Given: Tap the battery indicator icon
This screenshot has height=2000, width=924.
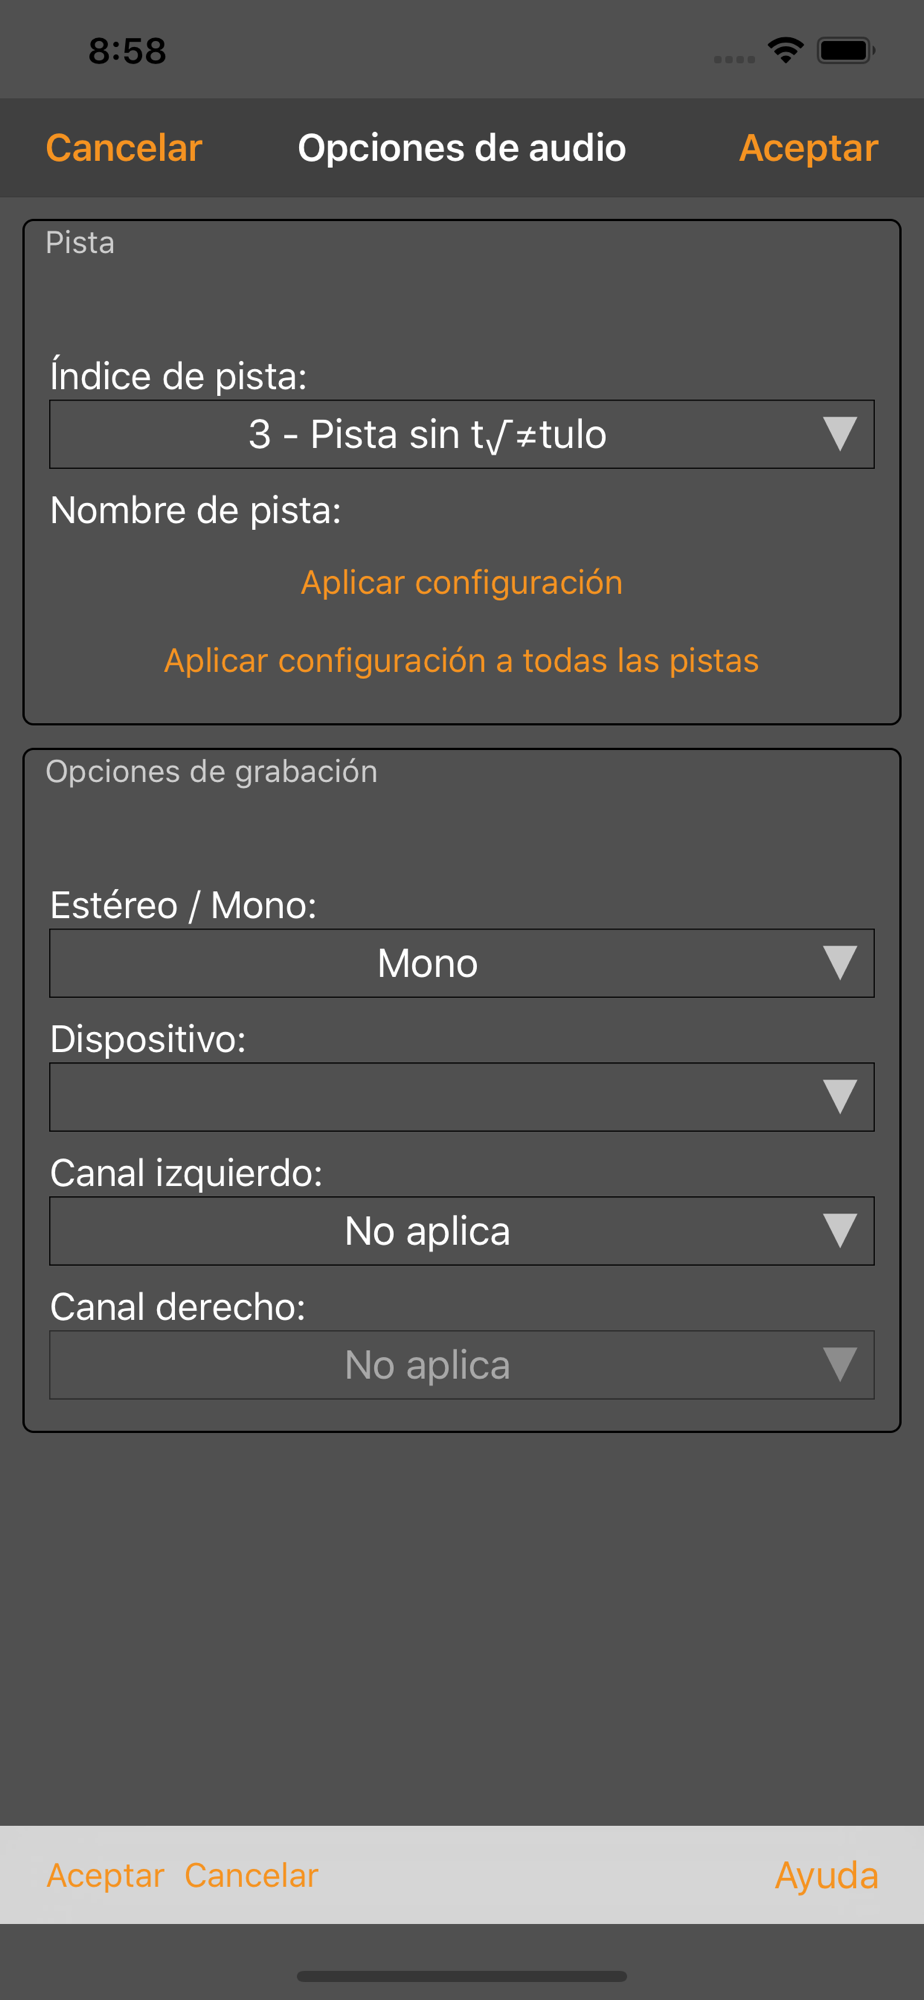Looking at the screenshot, I should (x=846, y=50).
